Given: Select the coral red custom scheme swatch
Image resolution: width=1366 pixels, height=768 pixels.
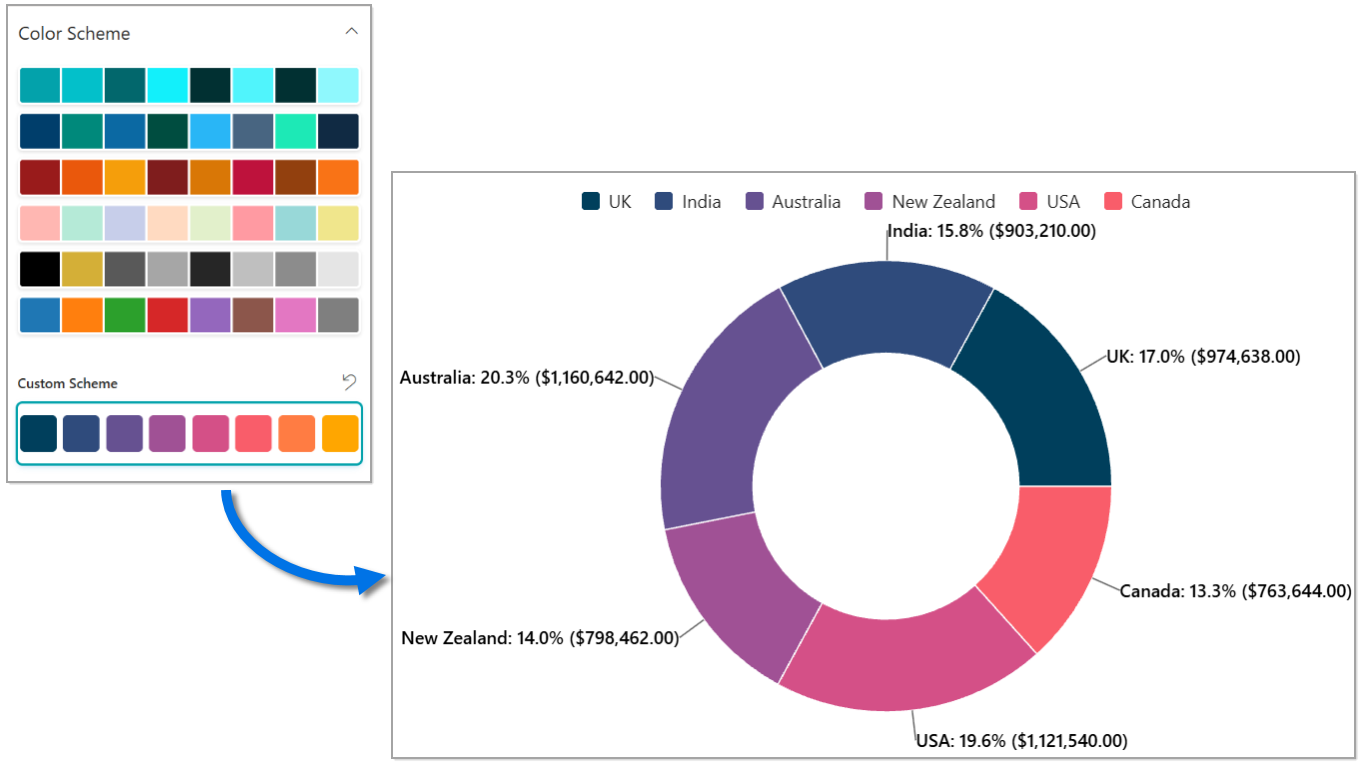Looking at the screenshot, I should tap(254, 434).
